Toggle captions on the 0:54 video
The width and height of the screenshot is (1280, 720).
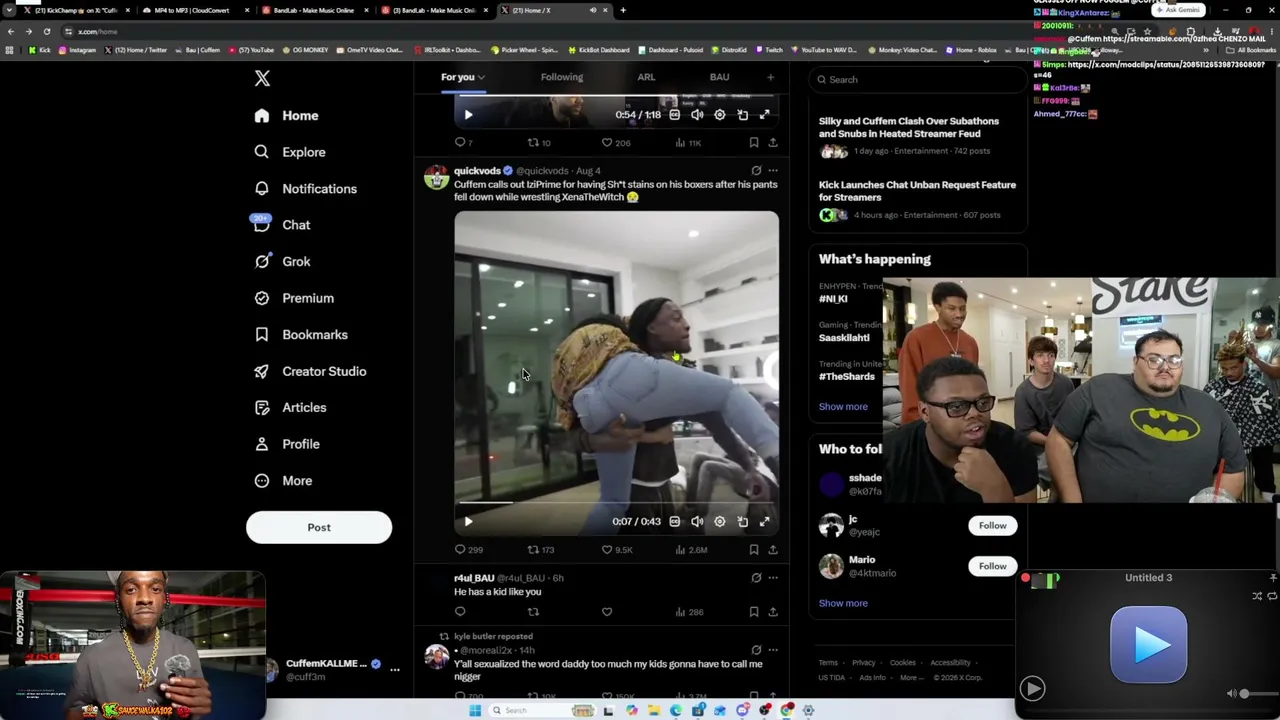pos(675,115)
